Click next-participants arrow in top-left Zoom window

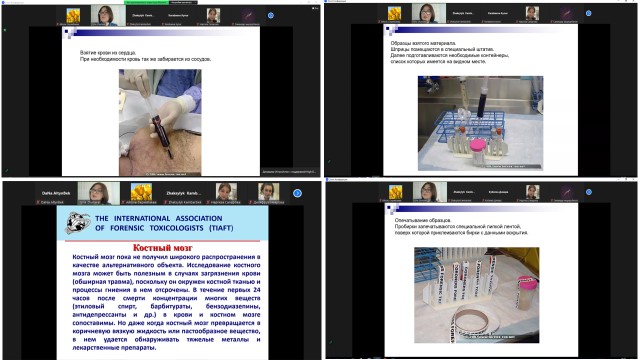pyautogui.click(x=271, y=16)
